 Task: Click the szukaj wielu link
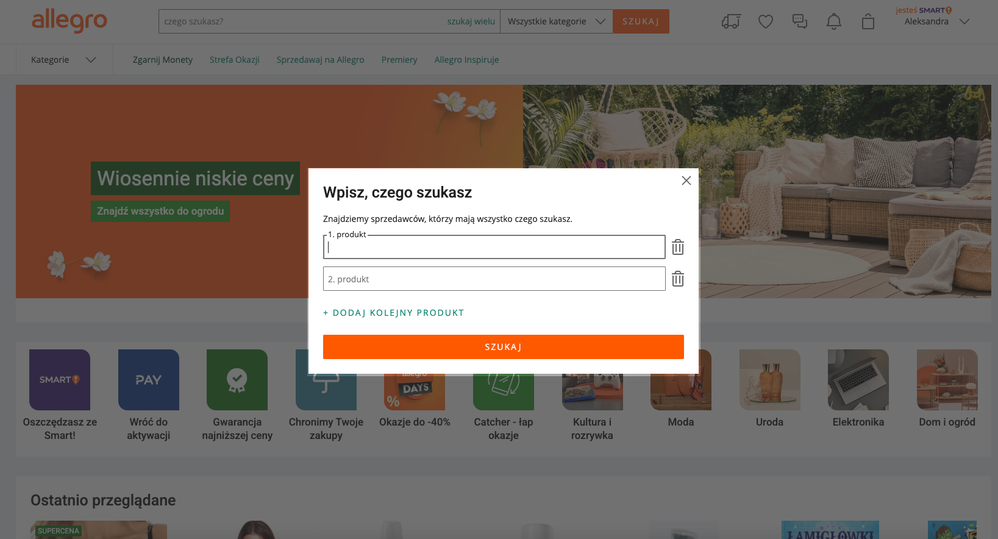pos(471,21)
